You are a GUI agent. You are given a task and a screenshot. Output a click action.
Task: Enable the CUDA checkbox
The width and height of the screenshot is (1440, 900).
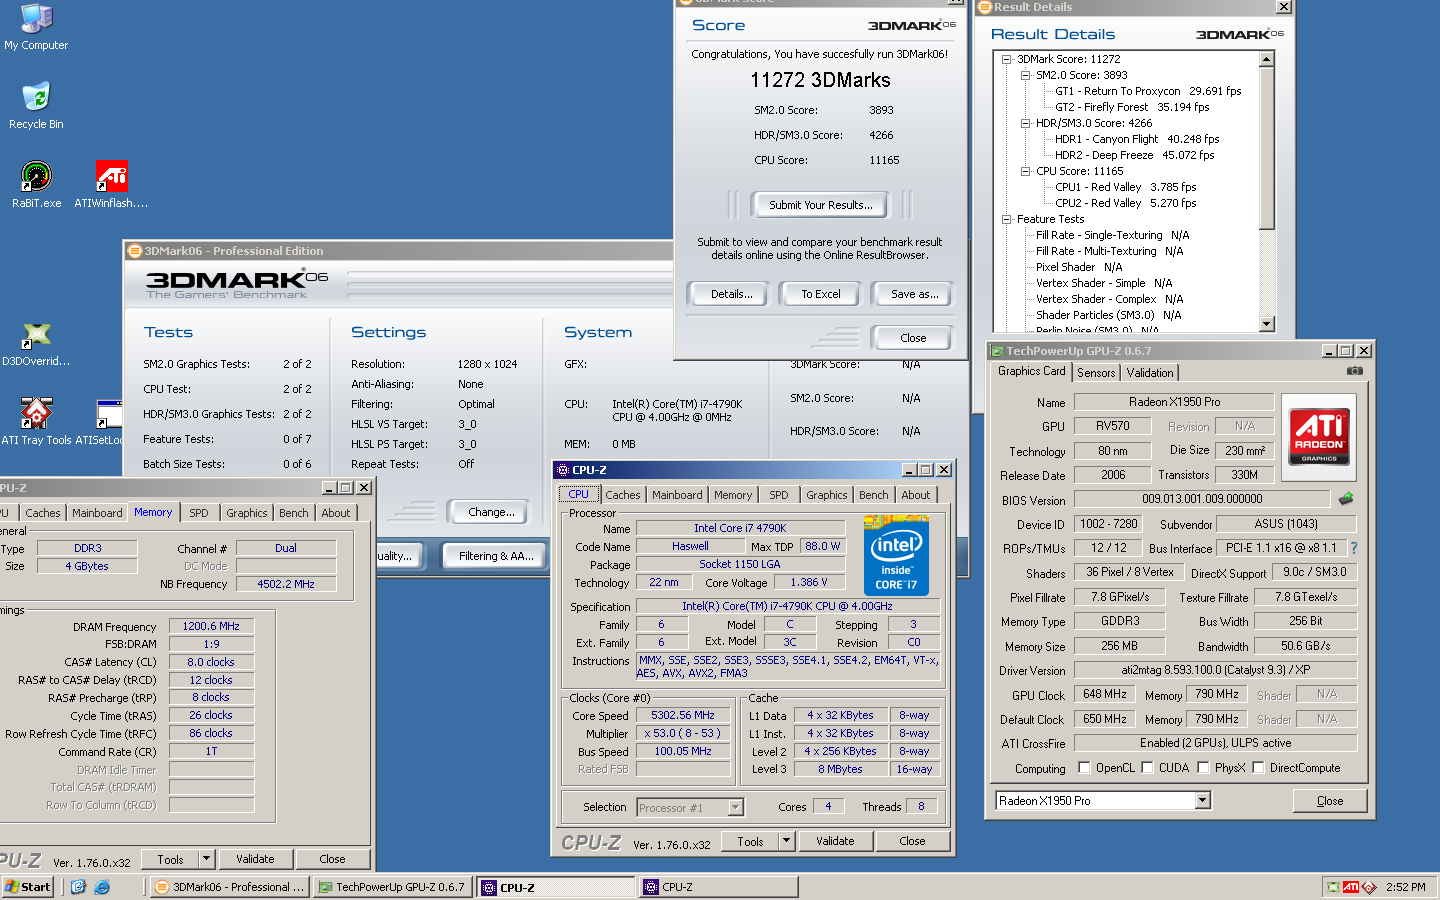coord(1147,768)
